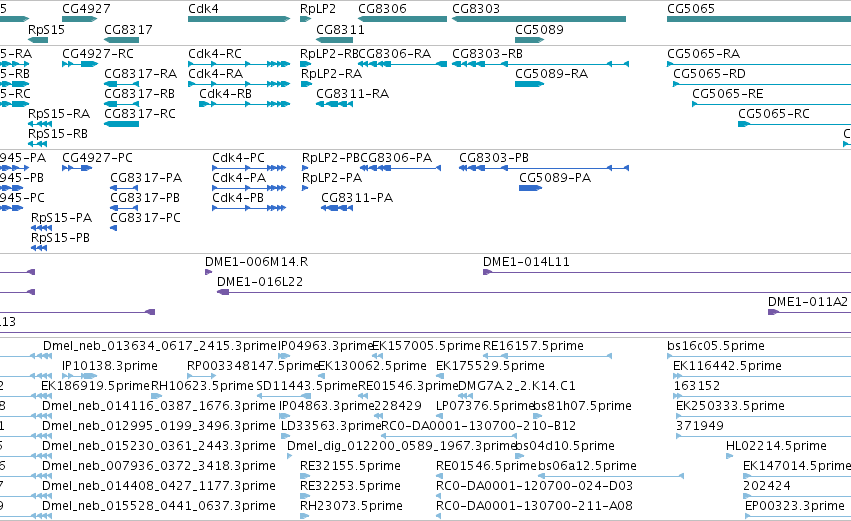851x521 pixels.
Task: Open transcript CG4927-RC
Action: 98,54
